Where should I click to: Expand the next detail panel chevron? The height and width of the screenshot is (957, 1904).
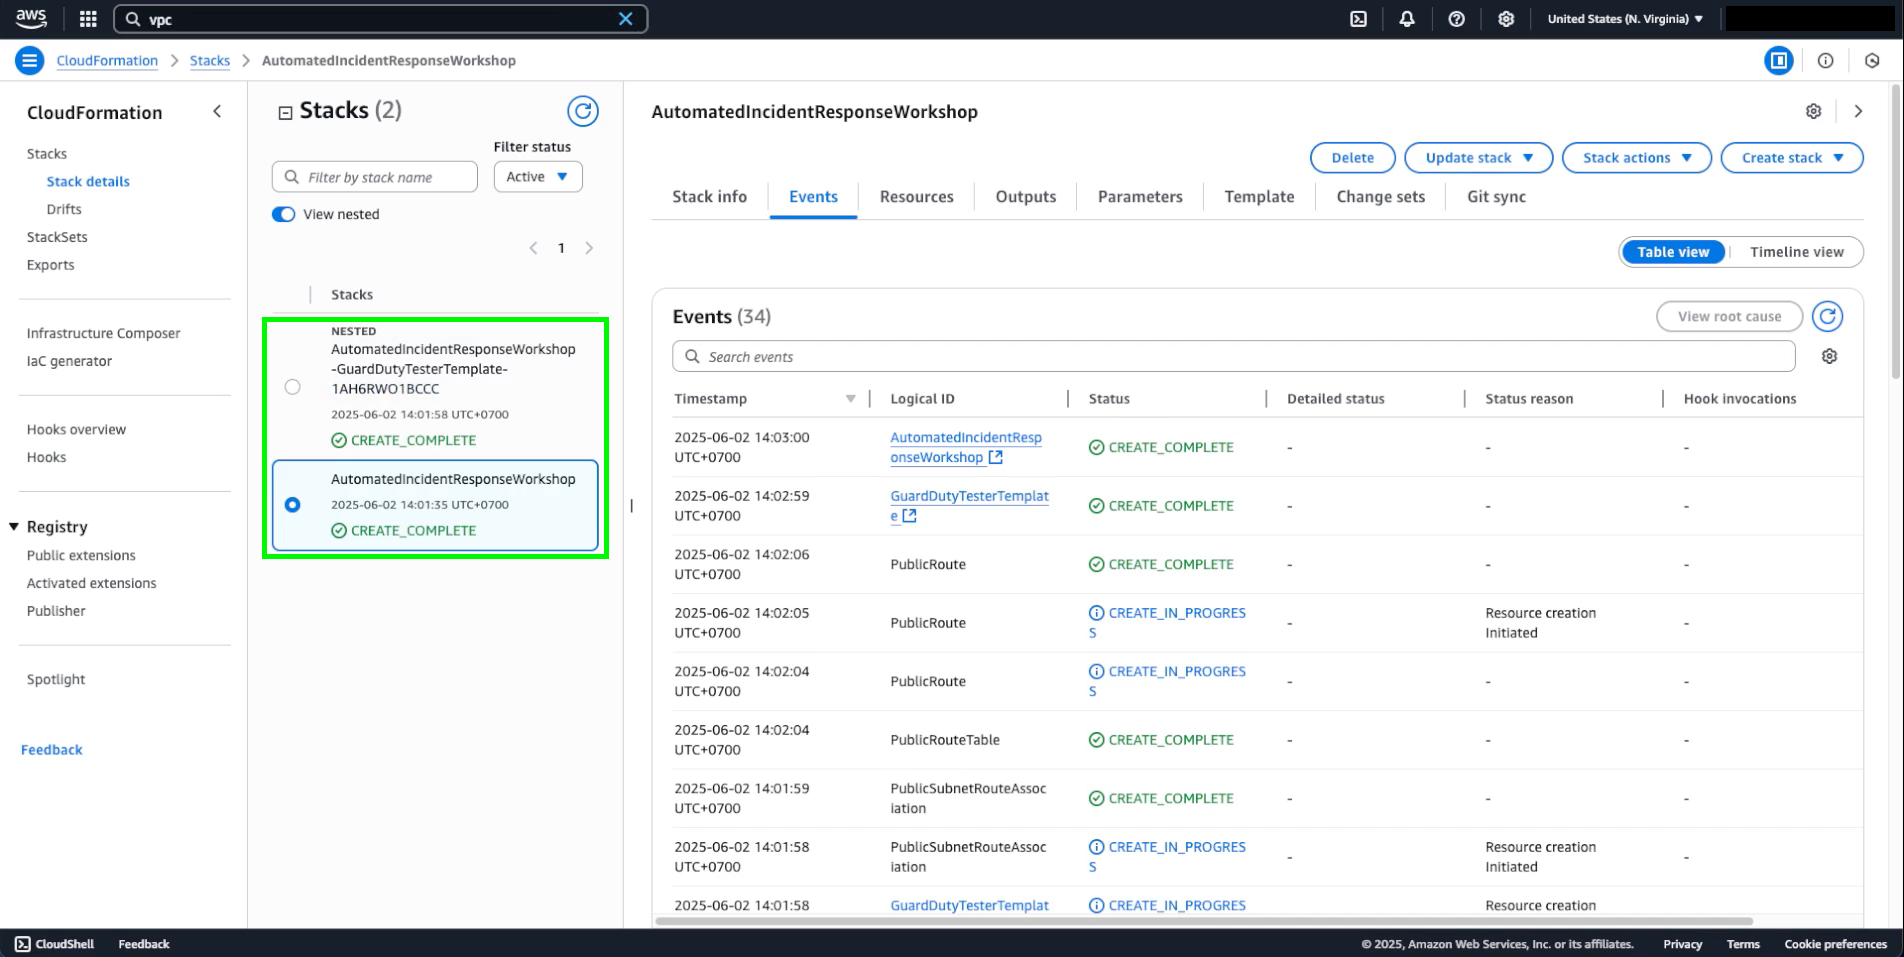click(1858, 111)
